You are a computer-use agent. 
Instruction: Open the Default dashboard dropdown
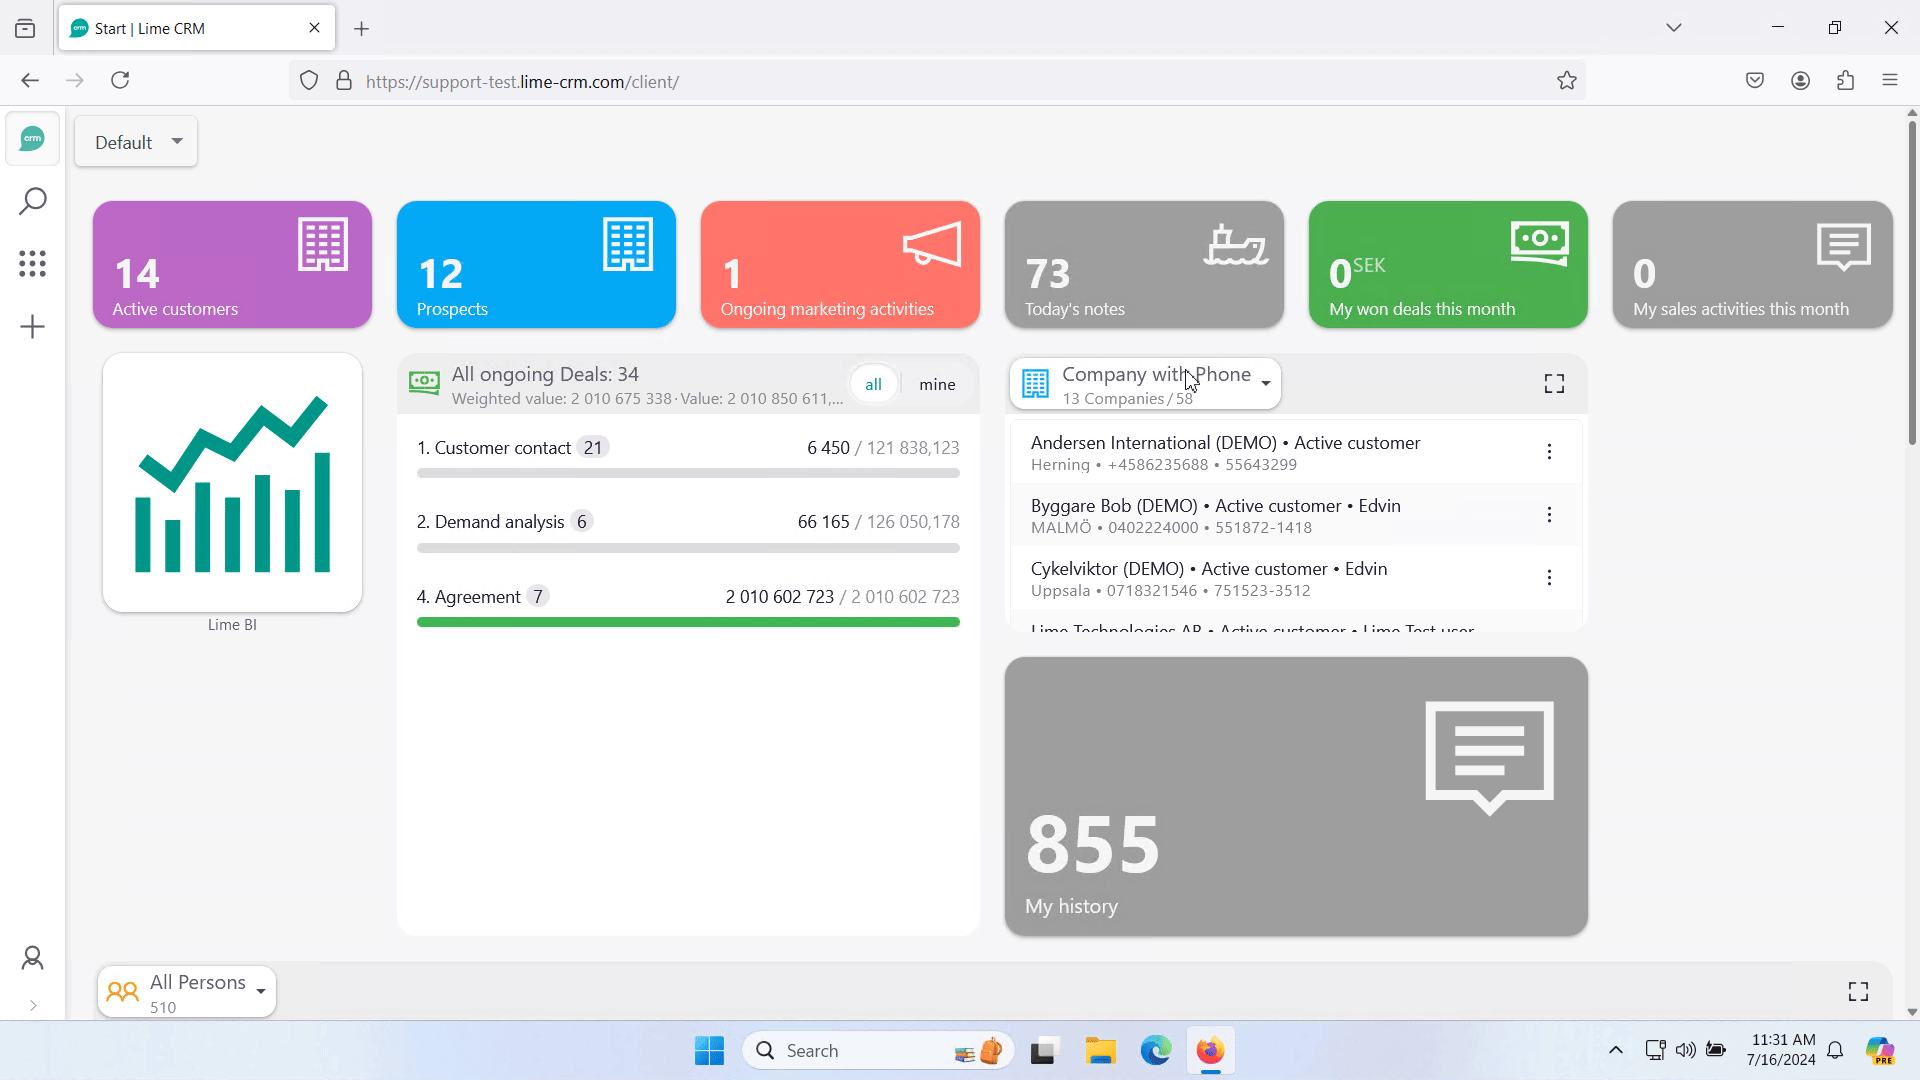[136, 142]
